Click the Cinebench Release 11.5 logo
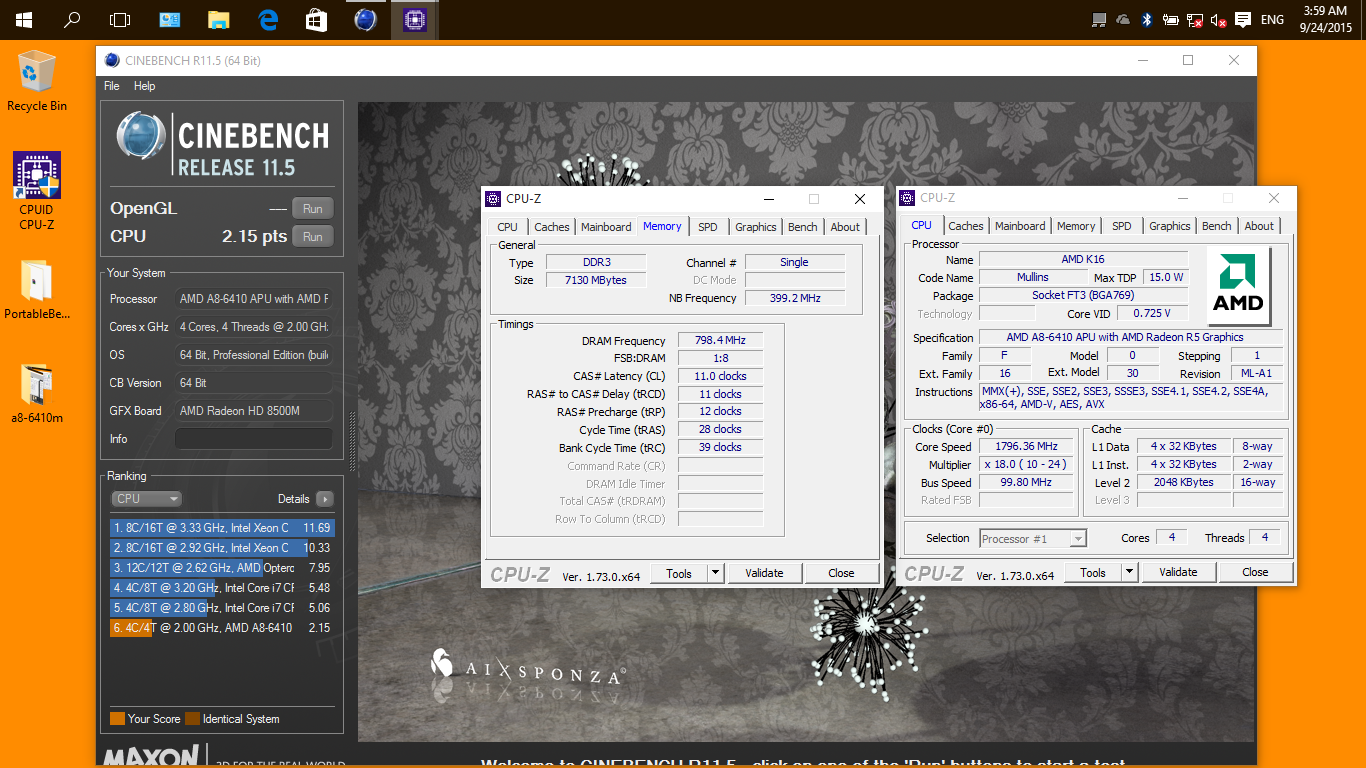1366x768 pixels. (x=222, y=146)
